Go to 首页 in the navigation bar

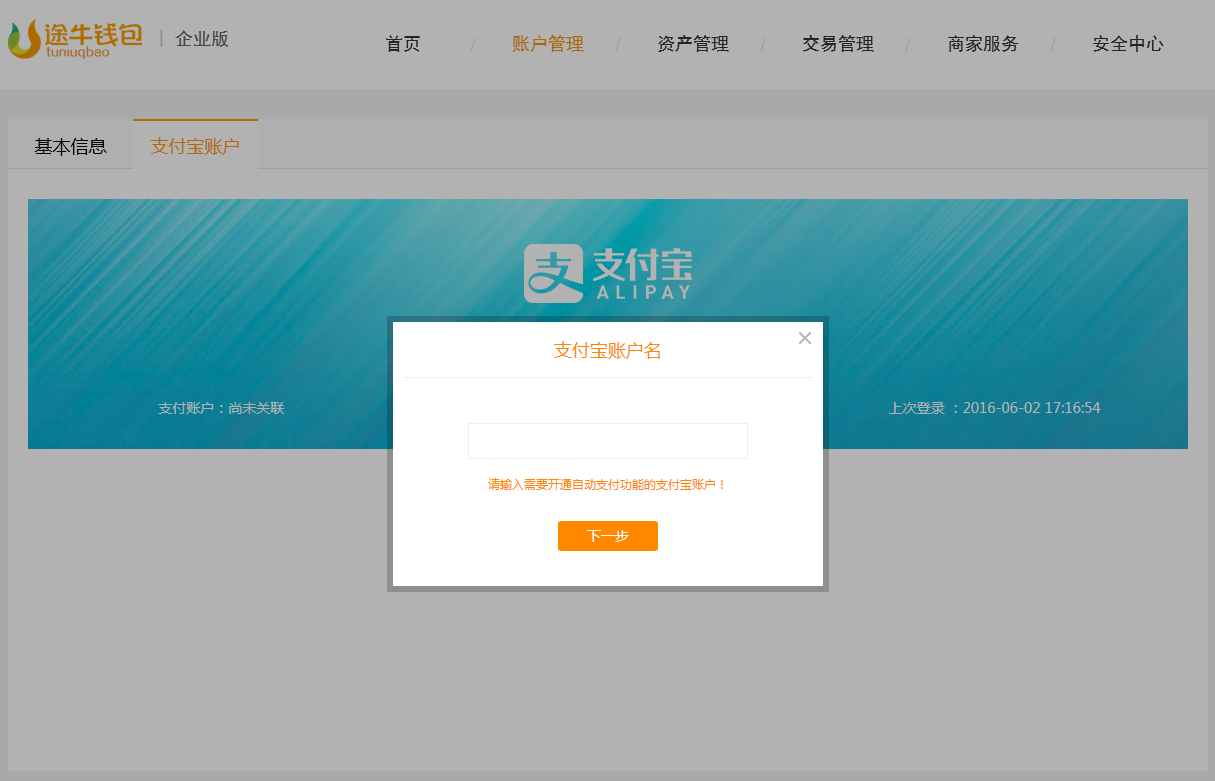402,44
